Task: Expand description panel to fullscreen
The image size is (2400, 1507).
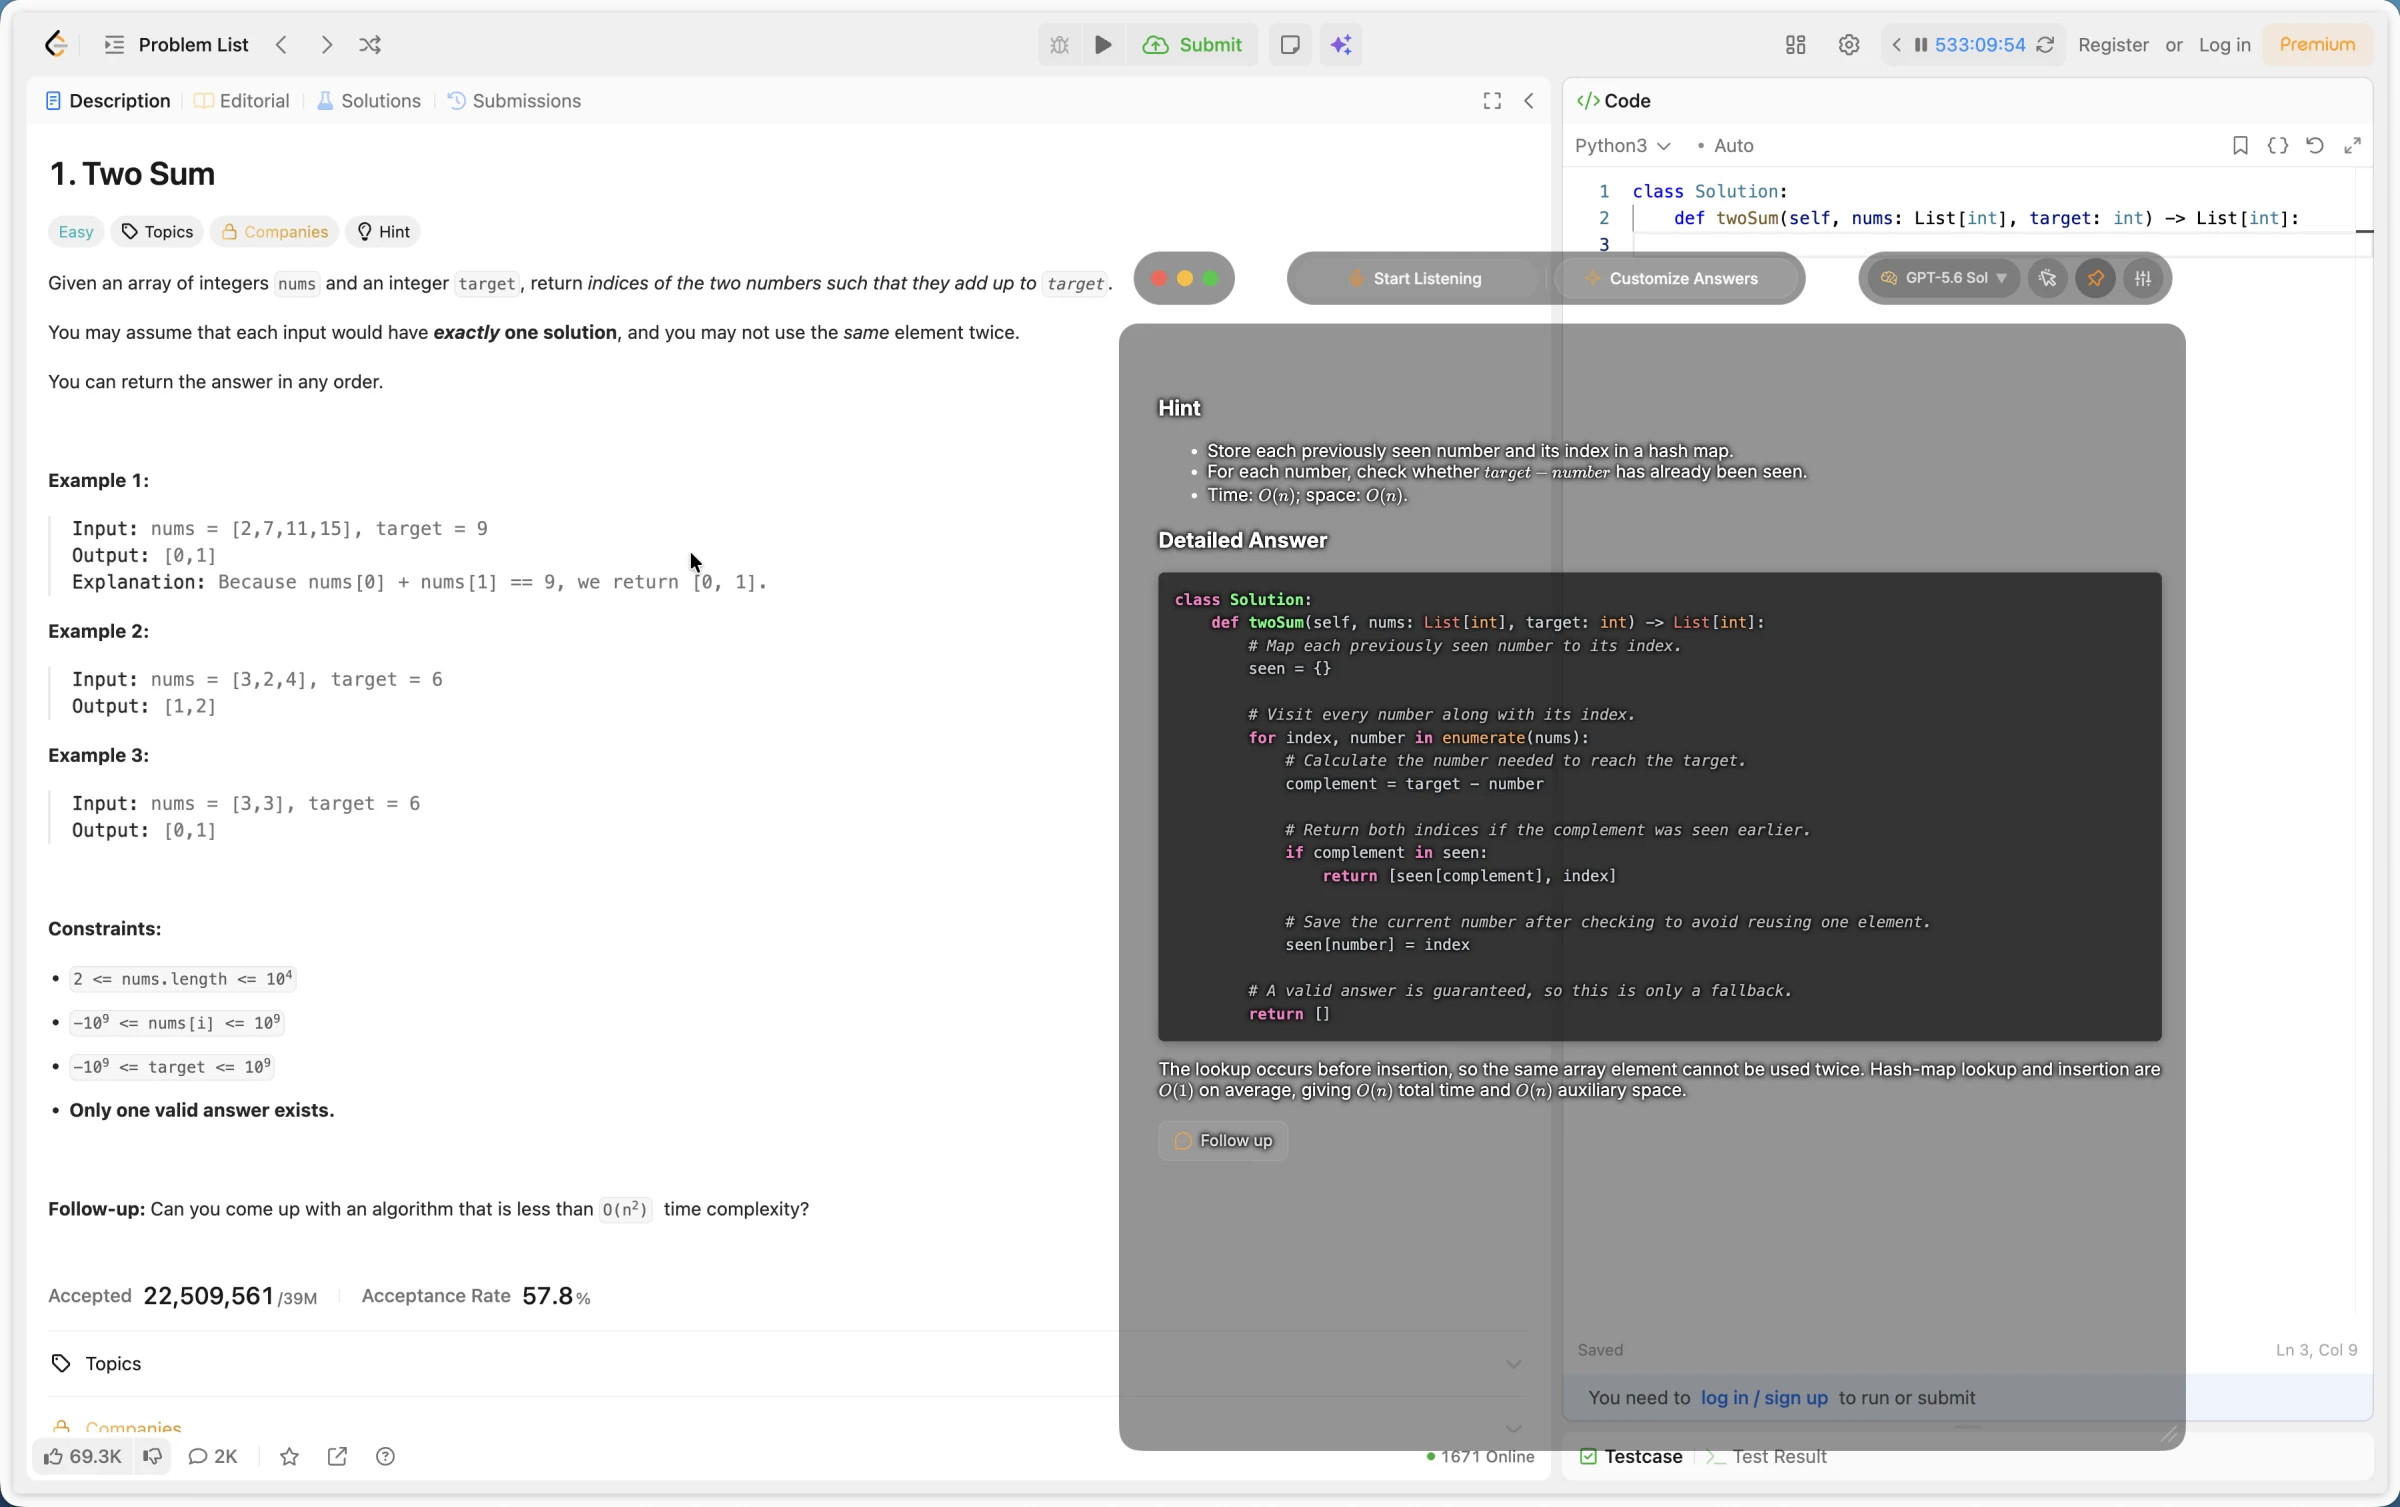Action: coord(1492,100)
